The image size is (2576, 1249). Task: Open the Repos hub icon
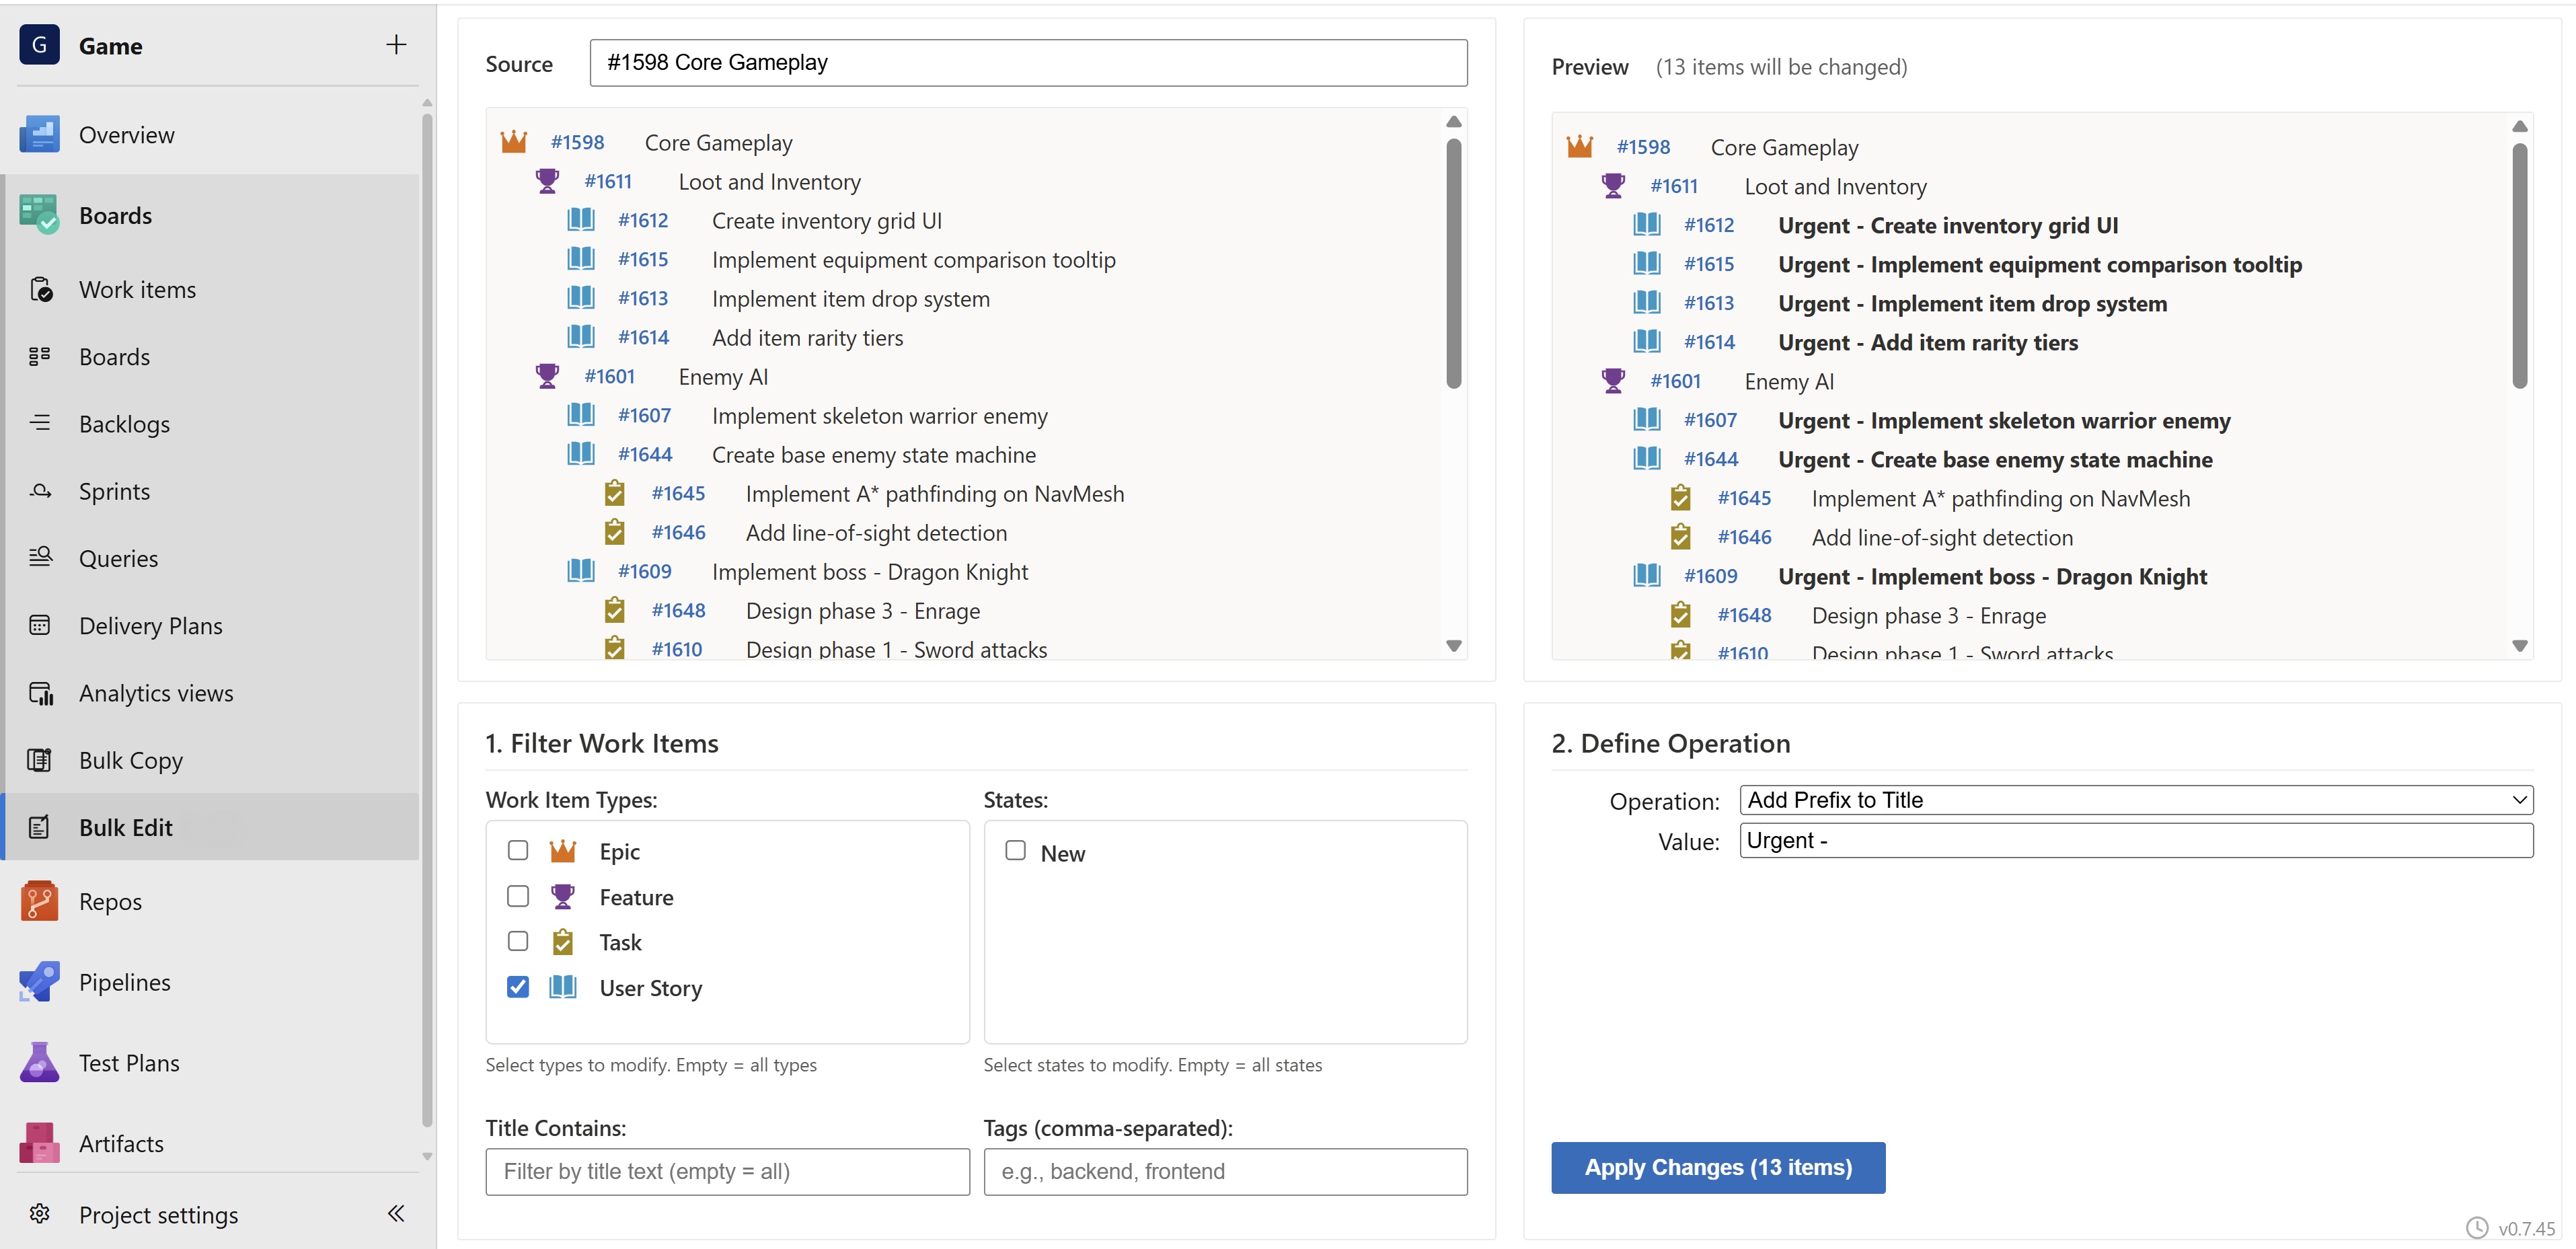39,901
